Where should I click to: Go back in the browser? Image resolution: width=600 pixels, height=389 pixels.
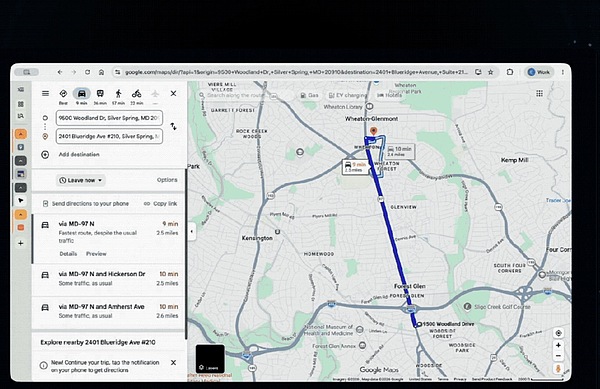(60, 72)
